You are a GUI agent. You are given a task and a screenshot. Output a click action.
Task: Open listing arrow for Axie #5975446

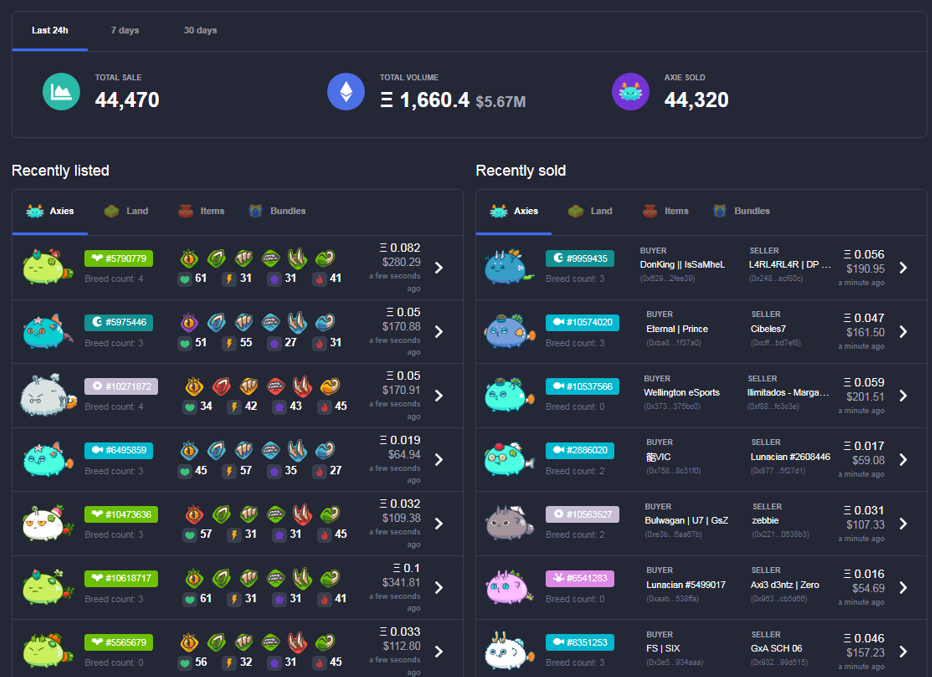439,332
